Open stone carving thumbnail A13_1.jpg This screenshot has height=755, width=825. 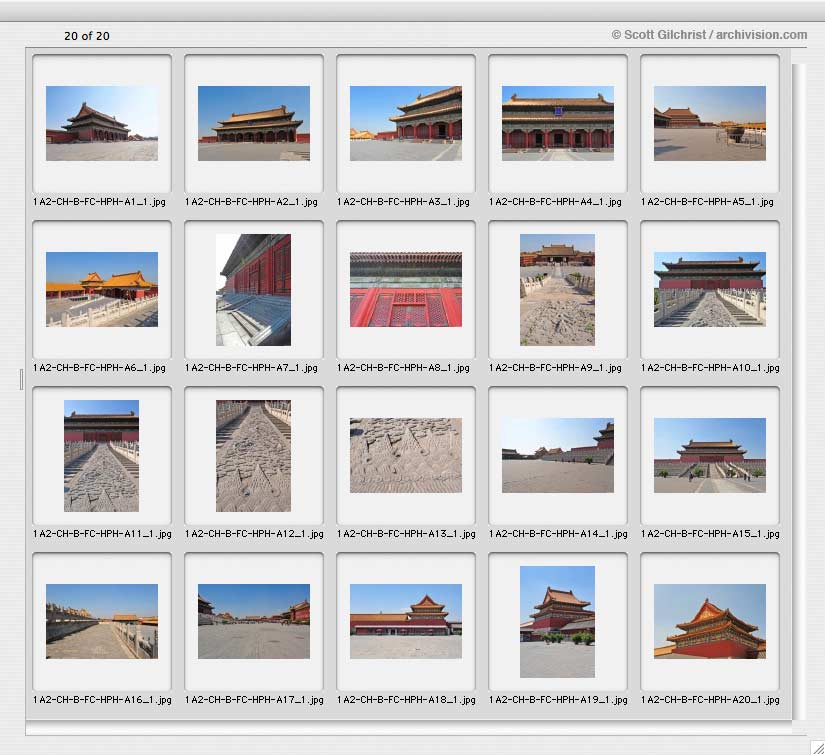[406, 455]
